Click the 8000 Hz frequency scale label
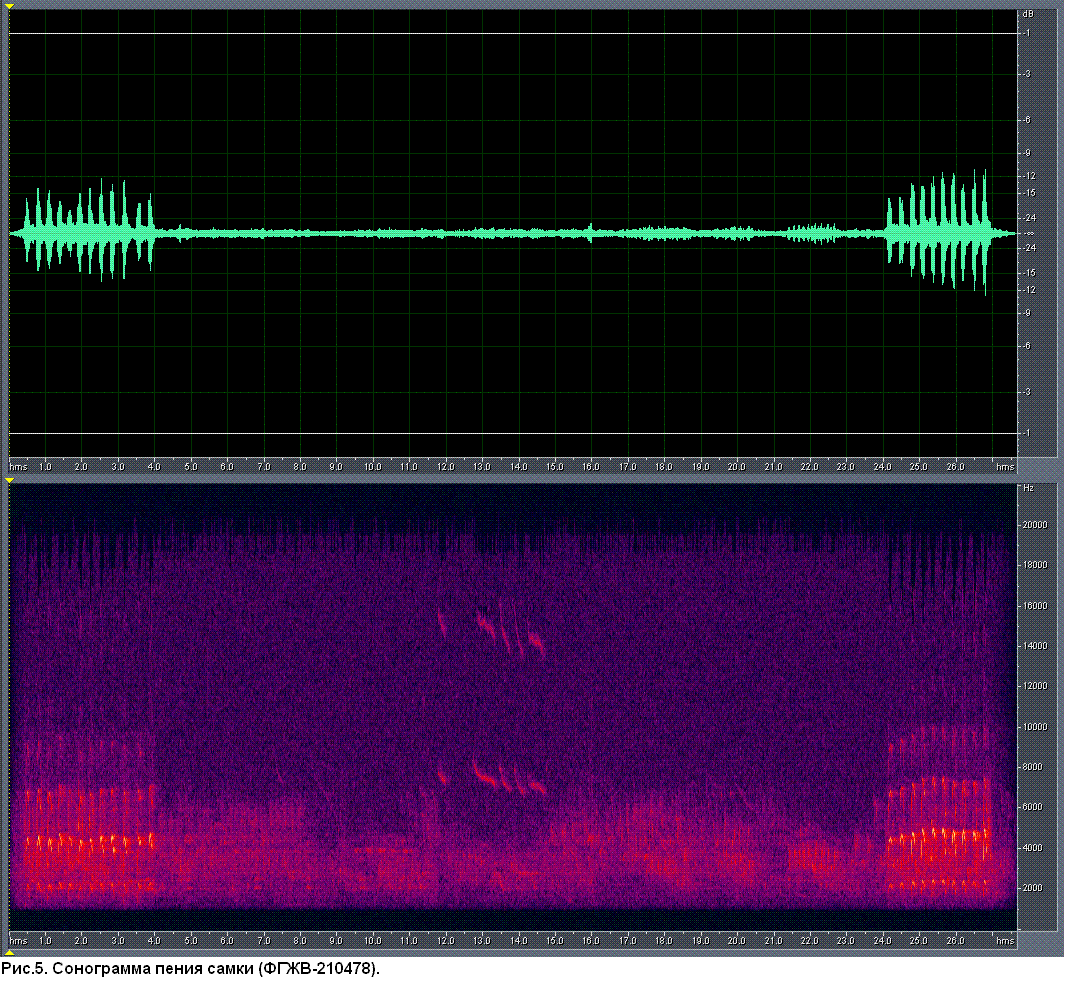The width and height of the screenshot is (1067, 1000). pos(1033,767)
